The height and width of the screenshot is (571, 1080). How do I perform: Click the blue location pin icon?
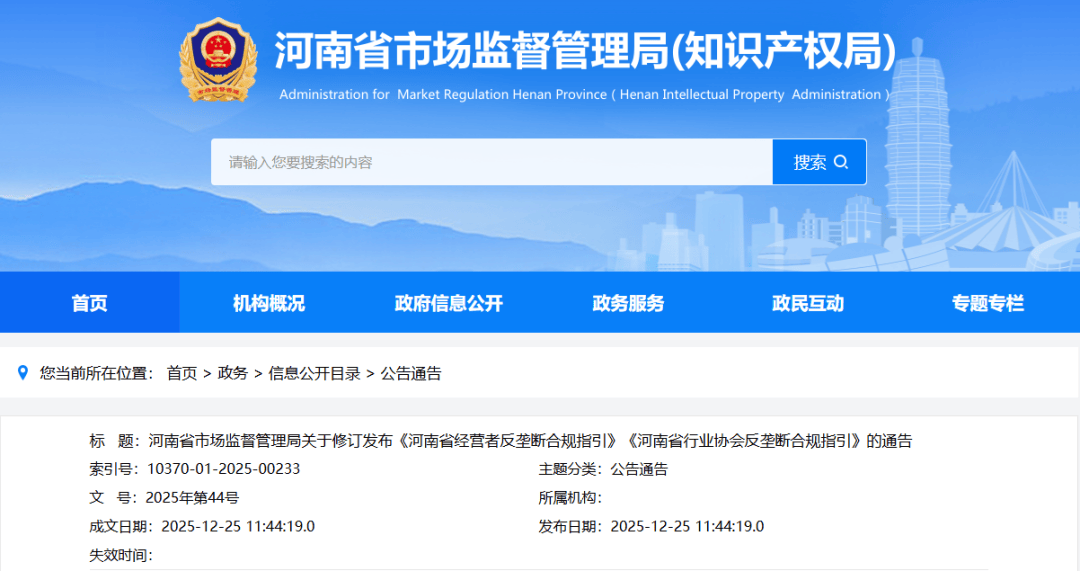(x=23, y=373)
